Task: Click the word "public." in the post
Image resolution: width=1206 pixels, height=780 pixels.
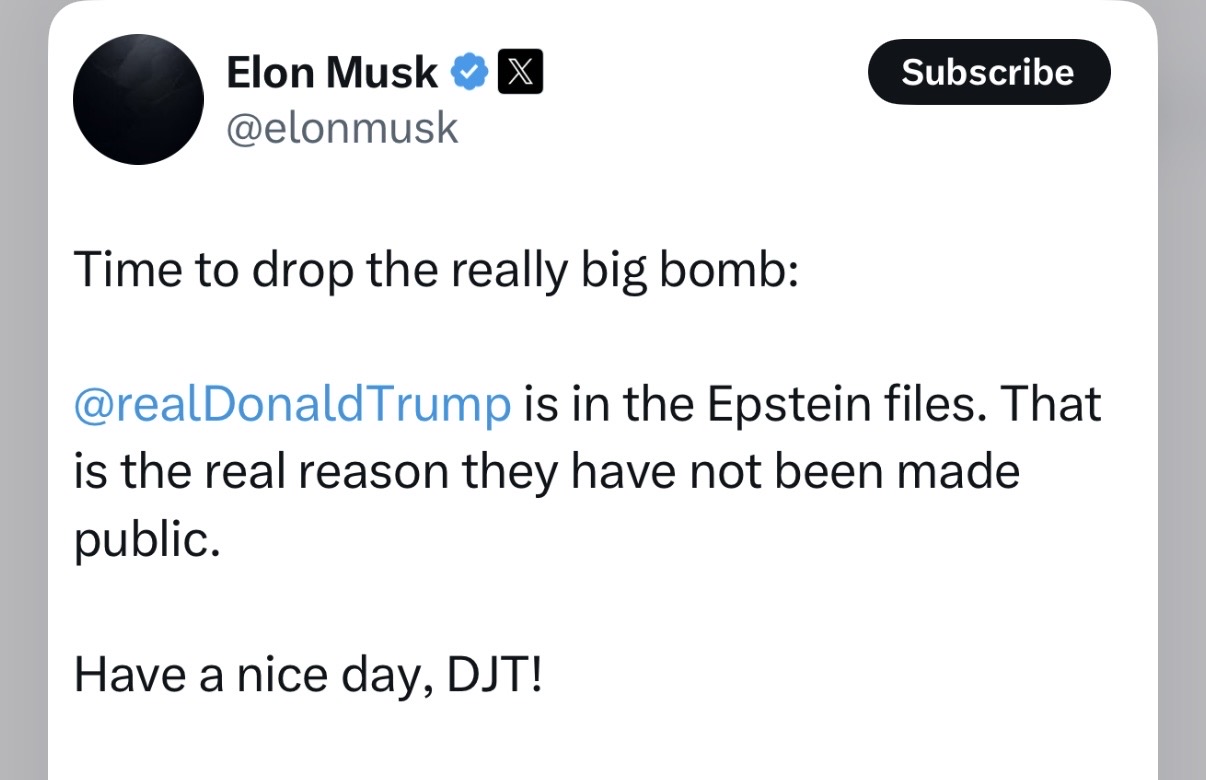Action: (146, 541)
